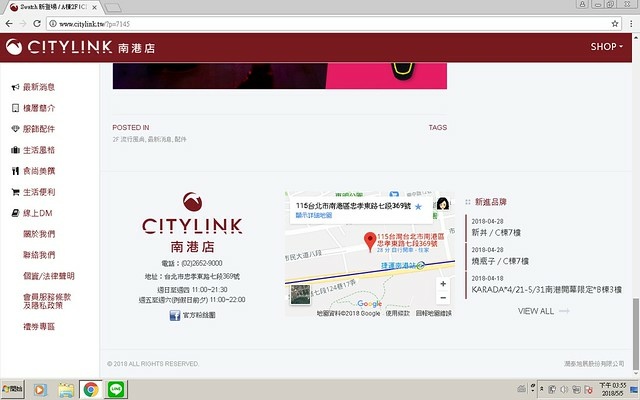The image size is (640, 400).
Task: Open LINE from the taskbar
Action: click(x=116, y=389)
